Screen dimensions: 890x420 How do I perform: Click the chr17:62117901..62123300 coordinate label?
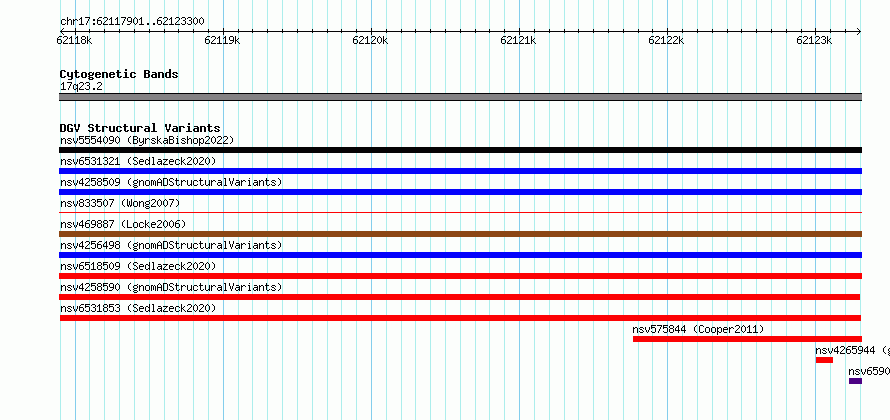click(x=132, y=22)
